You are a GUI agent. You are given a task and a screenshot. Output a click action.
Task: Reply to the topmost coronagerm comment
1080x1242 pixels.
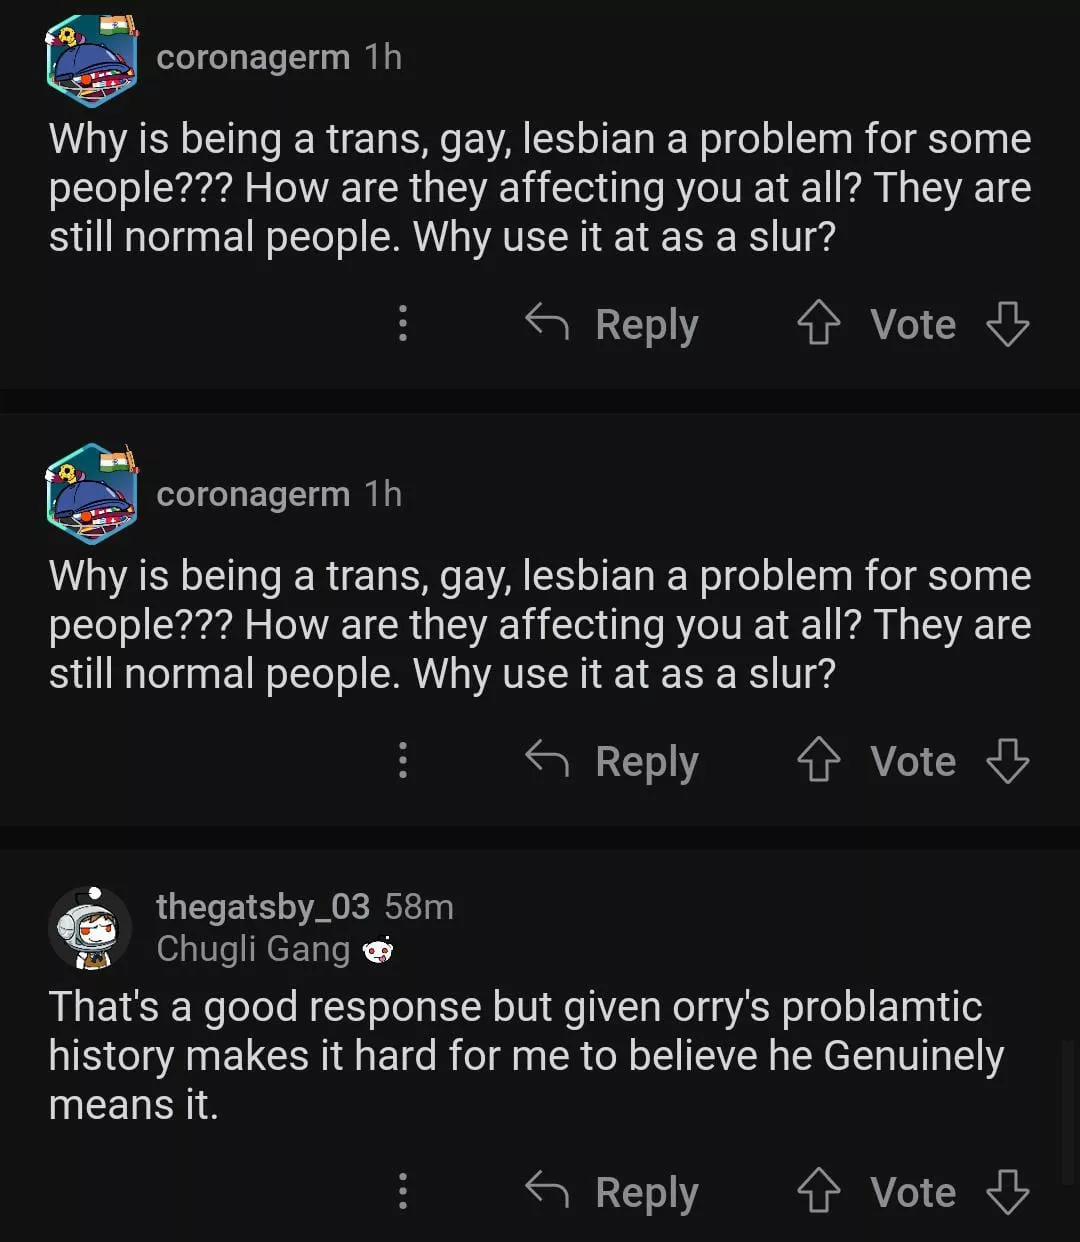pyautogui.click(x=612, y=324)
